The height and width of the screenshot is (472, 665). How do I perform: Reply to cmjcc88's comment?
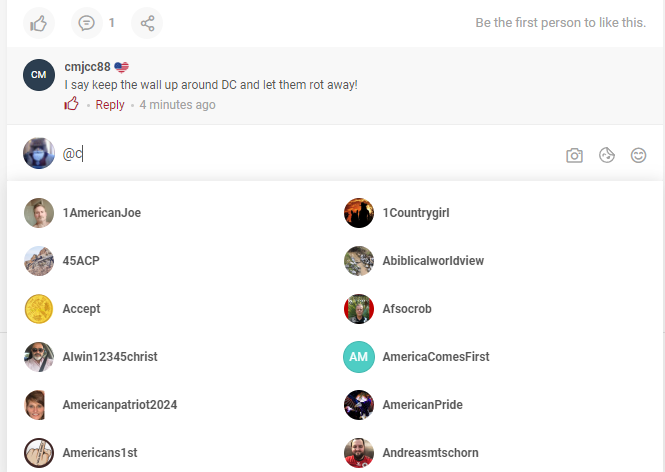(x=110, y=104)
